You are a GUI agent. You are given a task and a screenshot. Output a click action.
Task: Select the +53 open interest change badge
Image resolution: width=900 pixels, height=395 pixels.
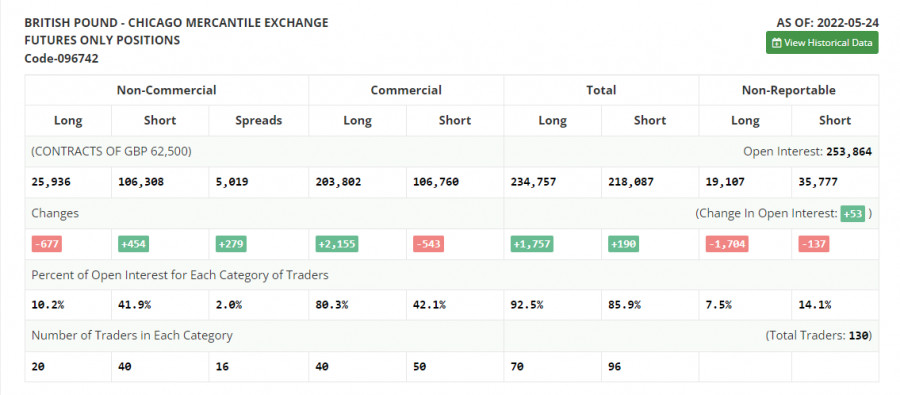point(852,214)
